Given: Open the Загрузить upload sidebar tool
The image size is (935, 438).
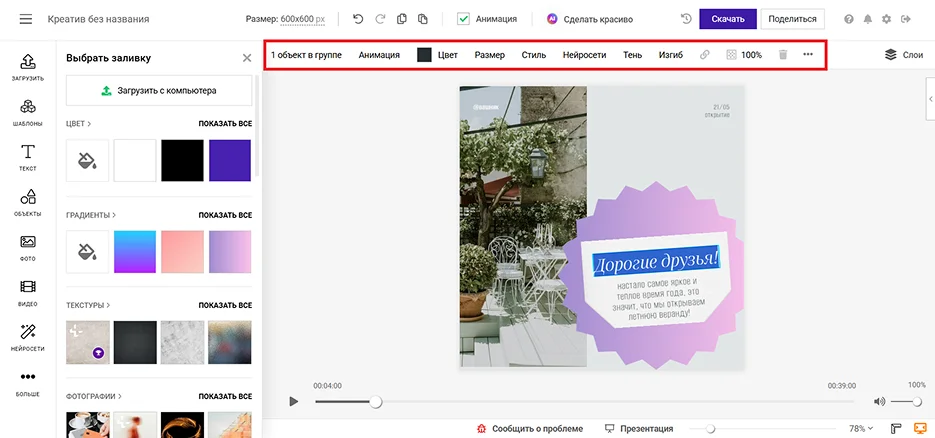Looking at the screenshot, I should (x=28, y=68).
